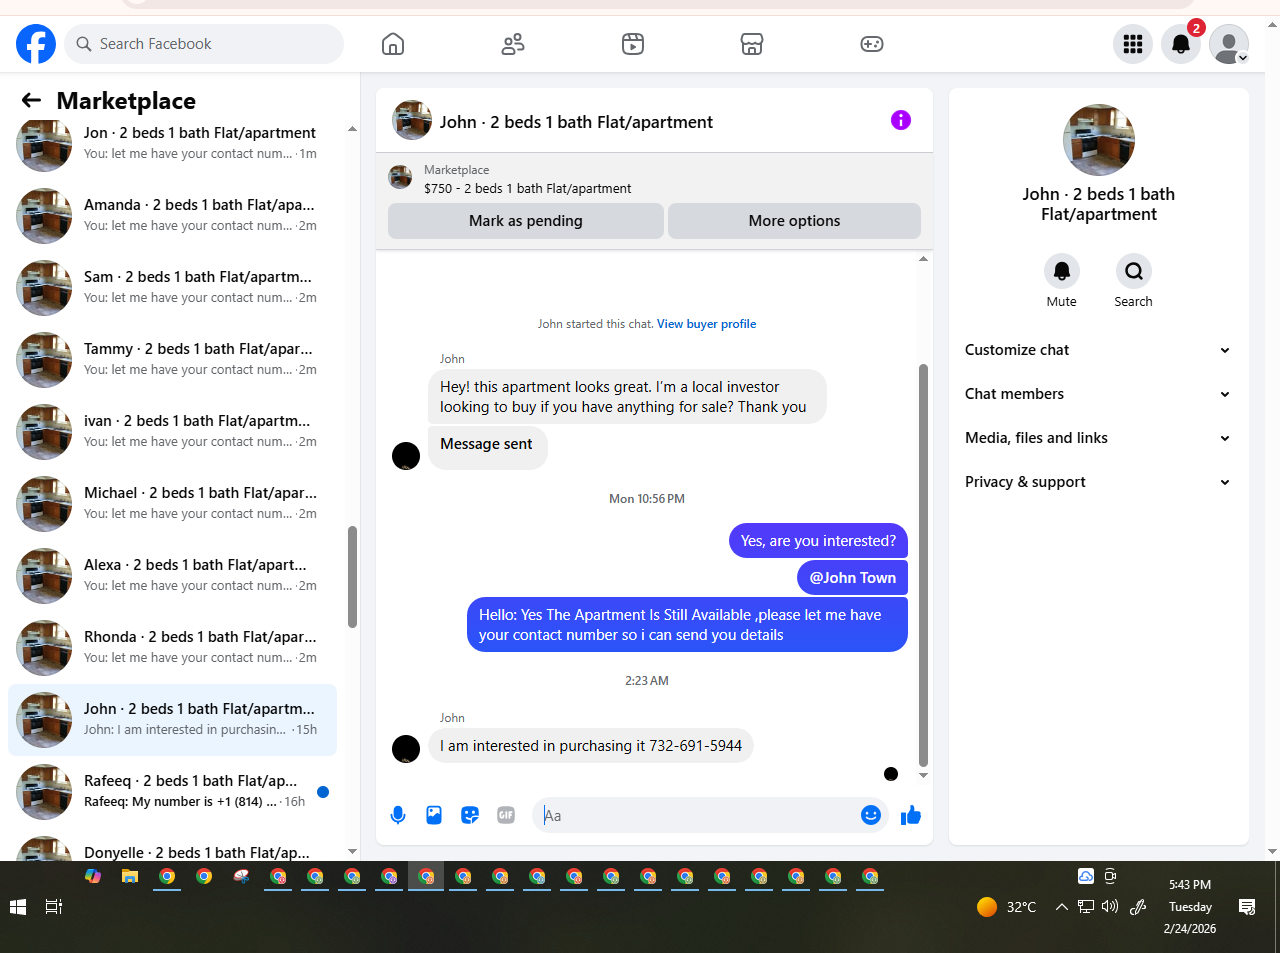Image resolution: width=1280 pixels, height=953 pixels.
Task: Click the Search Facebook field
Action: tap(205, 44)
